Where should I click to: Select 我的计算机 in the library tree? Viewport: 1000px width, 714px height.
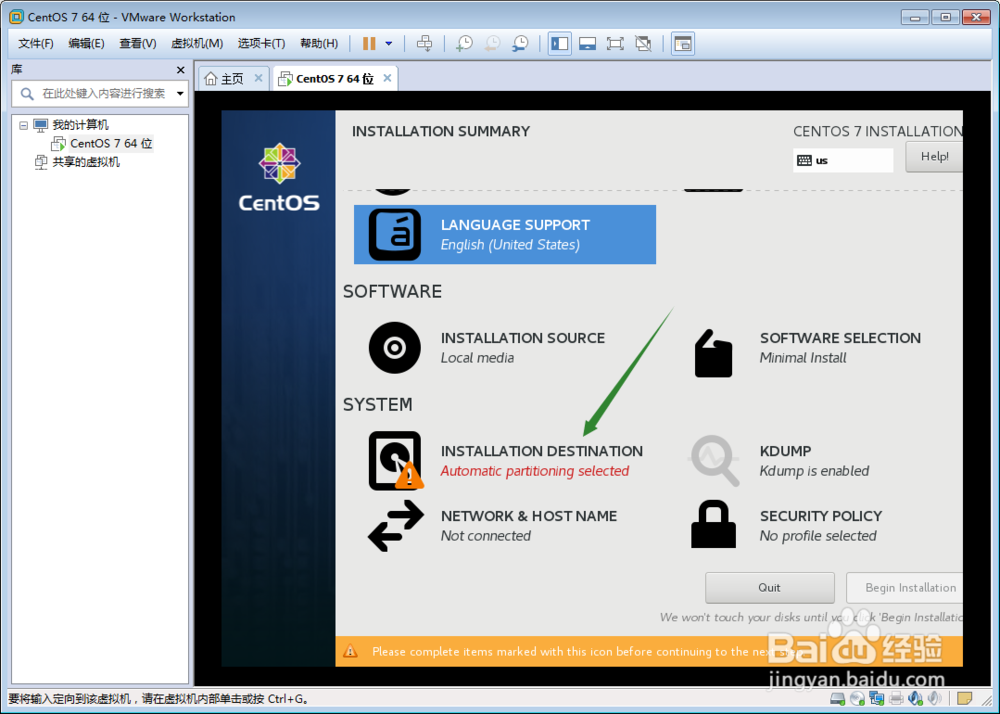pos(80,125)
